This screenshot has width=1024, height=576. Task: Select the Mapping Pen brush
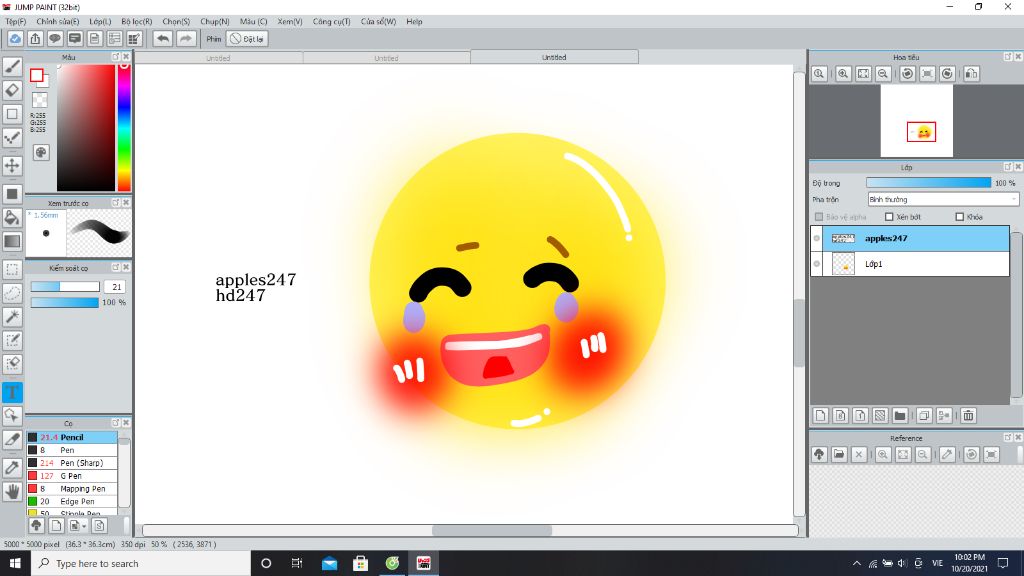coord(72,488)
